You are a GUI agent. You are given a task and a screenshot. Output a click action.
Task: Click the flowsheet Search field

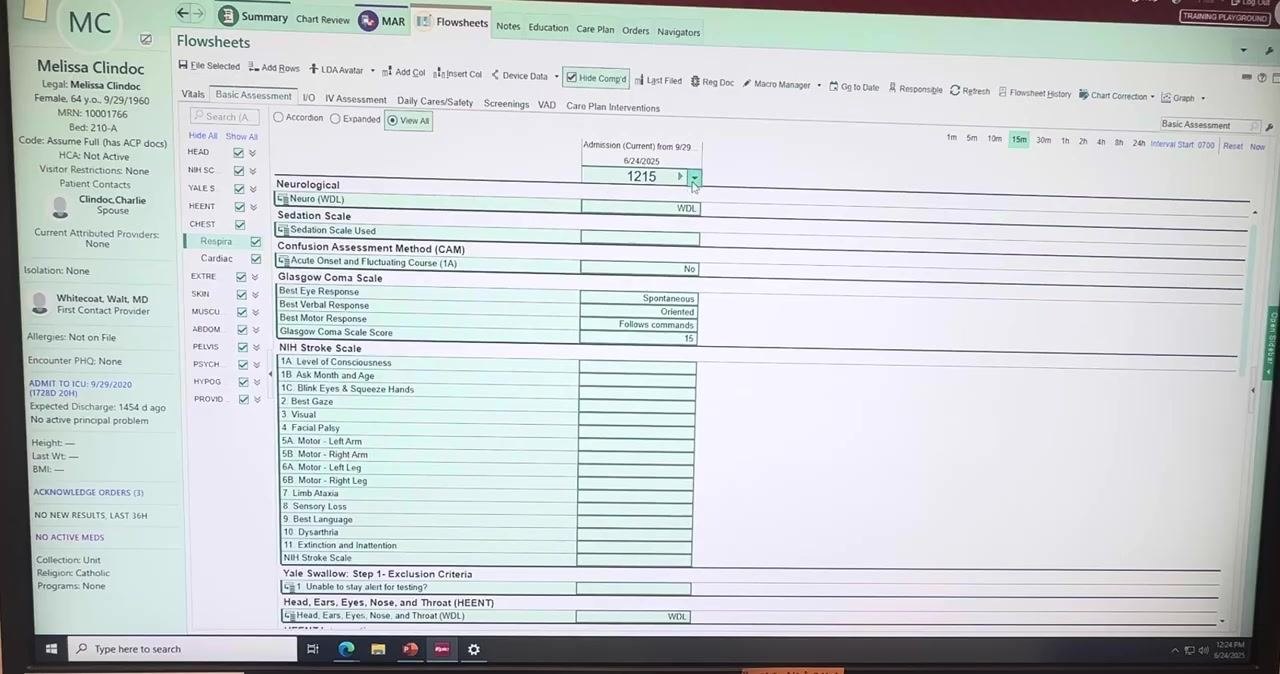[227, 117]
